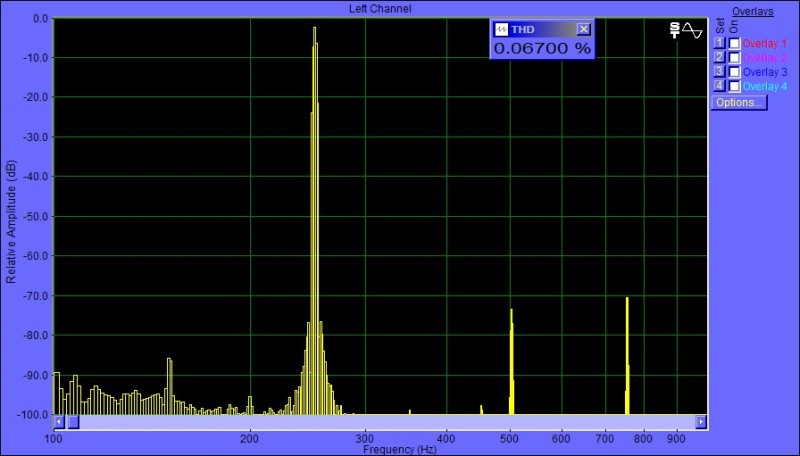Image resolution: width=800 pixels, height=456 pixels.
Task: Click the THD window waveform icon
Action: (x=502, y=29)
